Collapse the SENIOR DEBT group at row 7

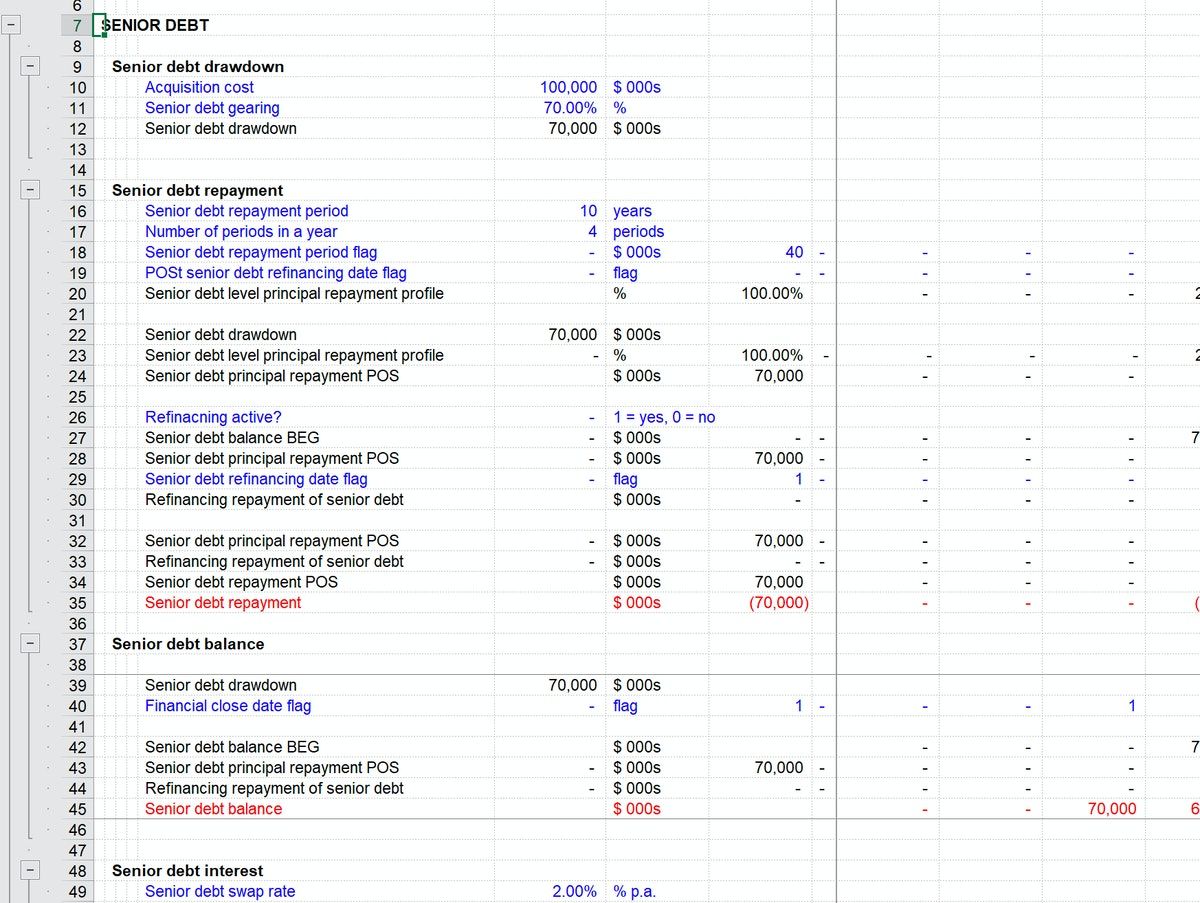click(11, 24)
